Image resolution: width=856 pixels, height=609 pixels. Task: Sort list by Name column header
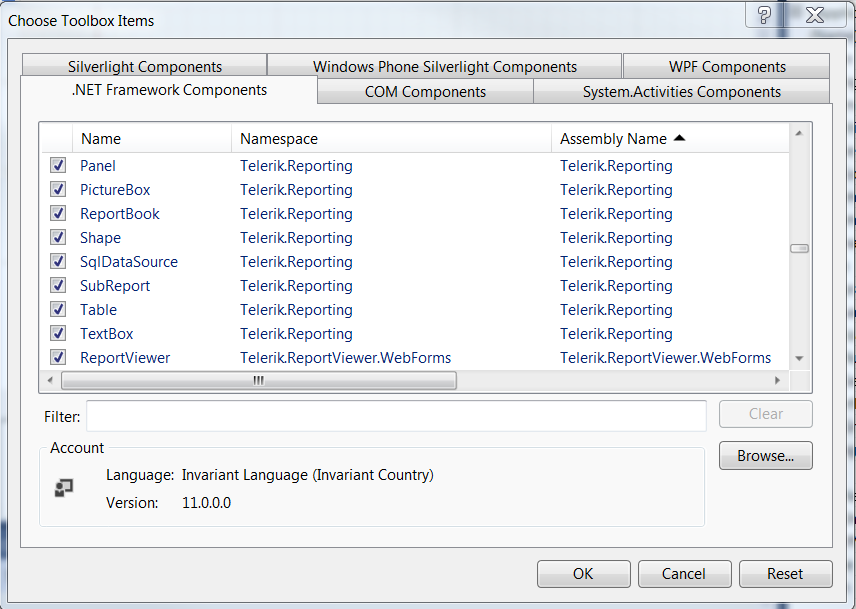coord(150,139)
